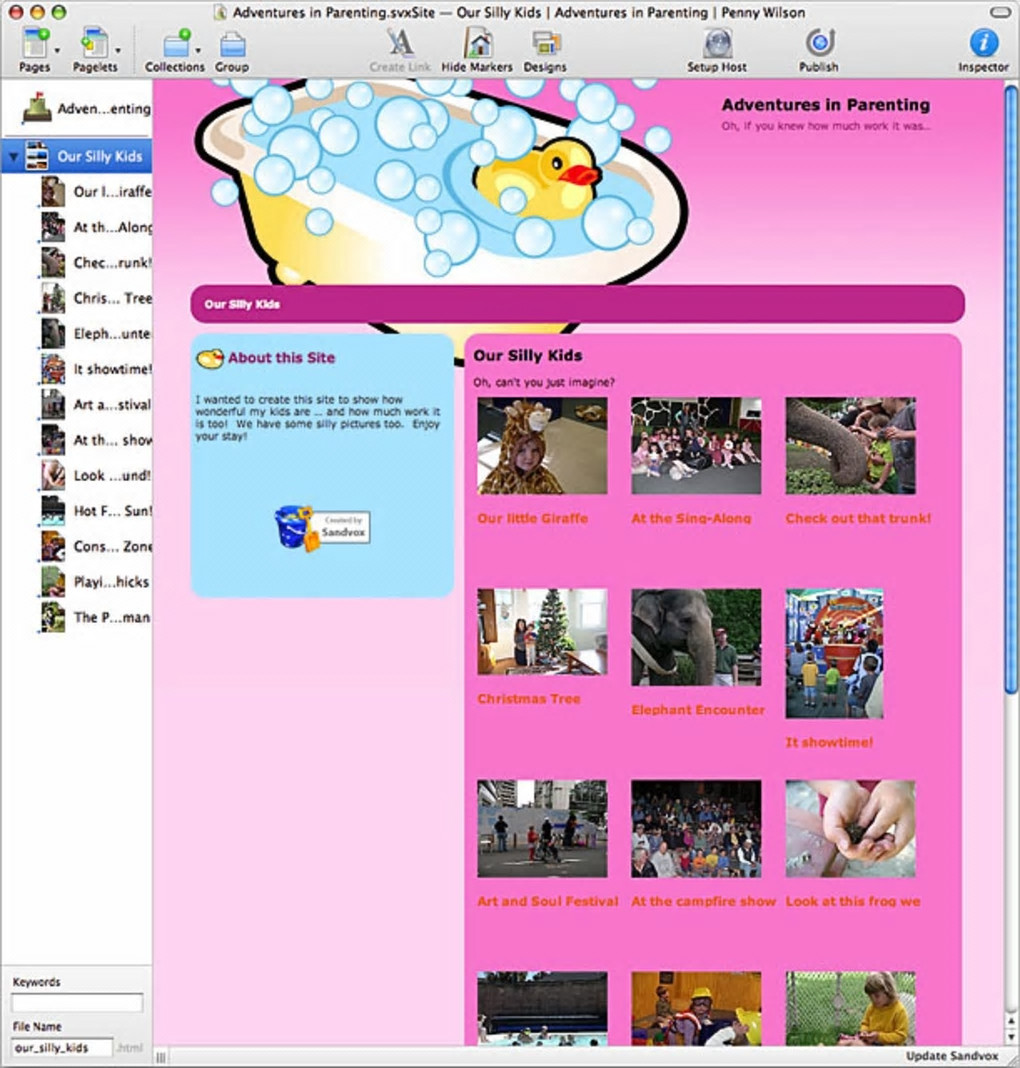Select the Chris... Tree page in sidebar
1020x1068 pixels.
click(95, 298)
